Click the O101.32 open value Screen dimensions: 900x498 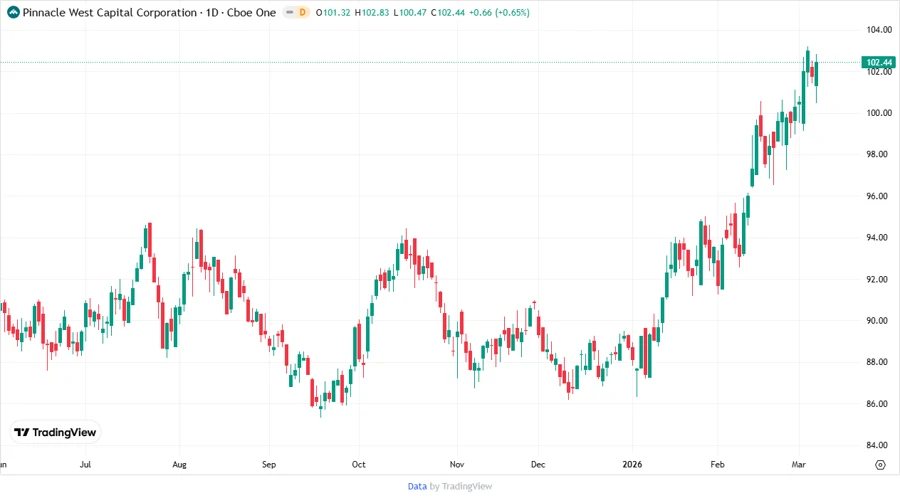coord(333,12)
